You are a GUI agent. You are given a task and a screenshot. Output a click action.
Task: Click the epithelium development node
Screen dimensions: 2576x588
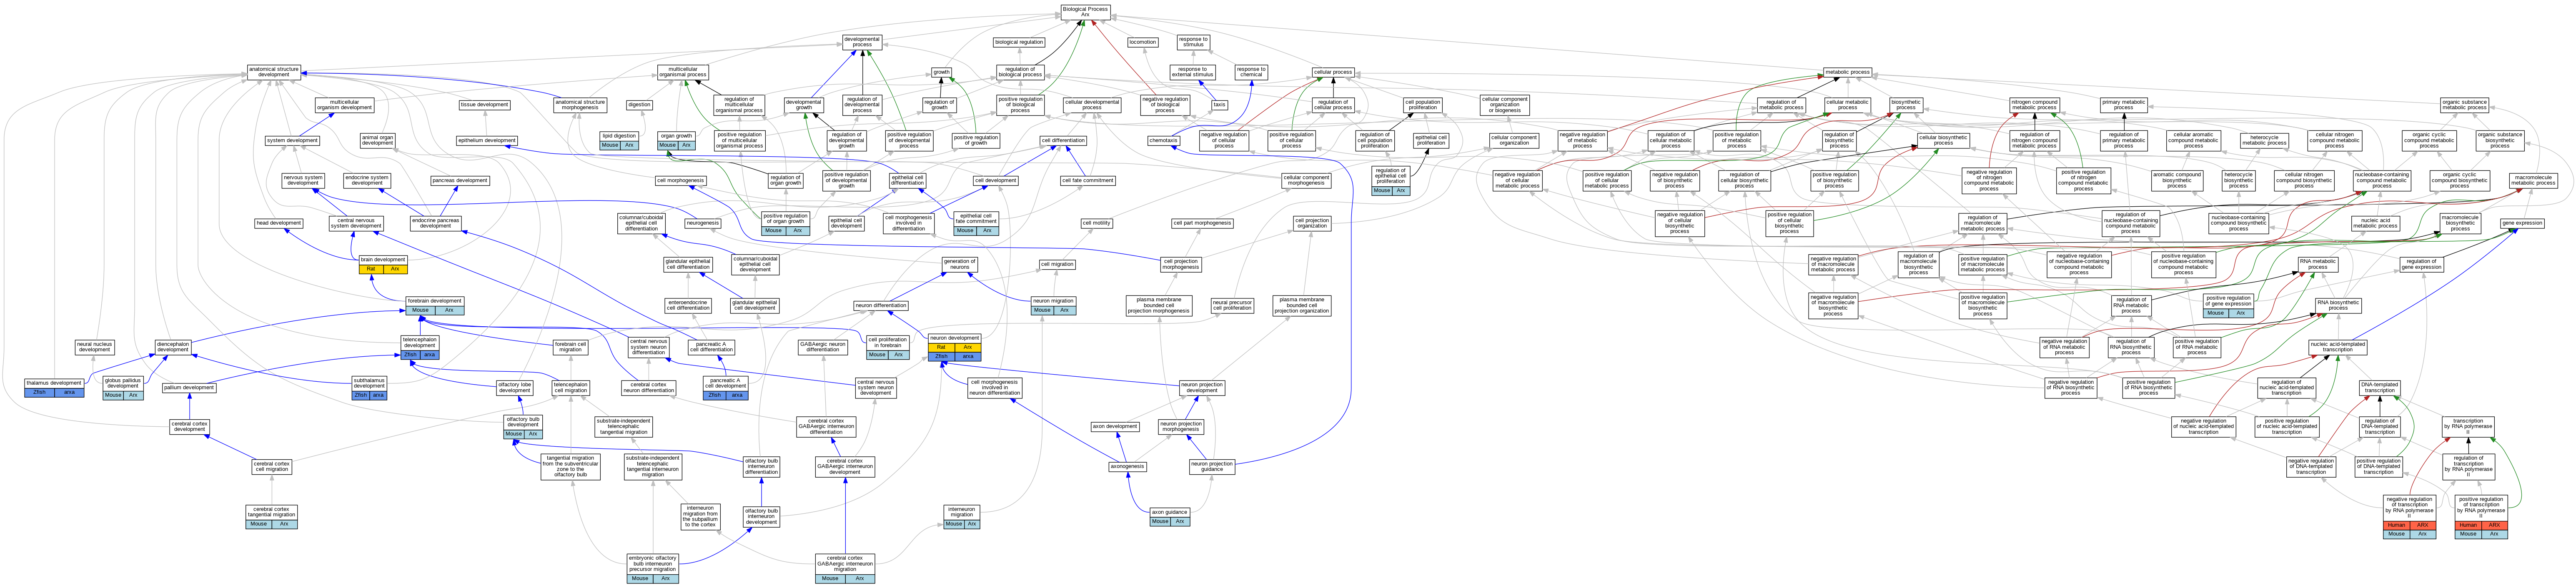pos(487,141)
